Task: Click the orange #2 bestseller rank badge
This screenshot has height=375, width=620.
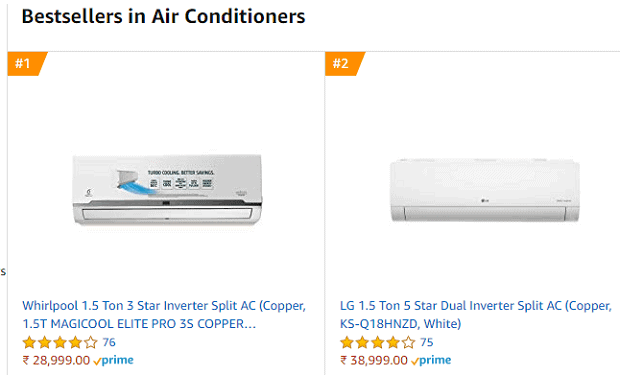Action: (343, 63)
